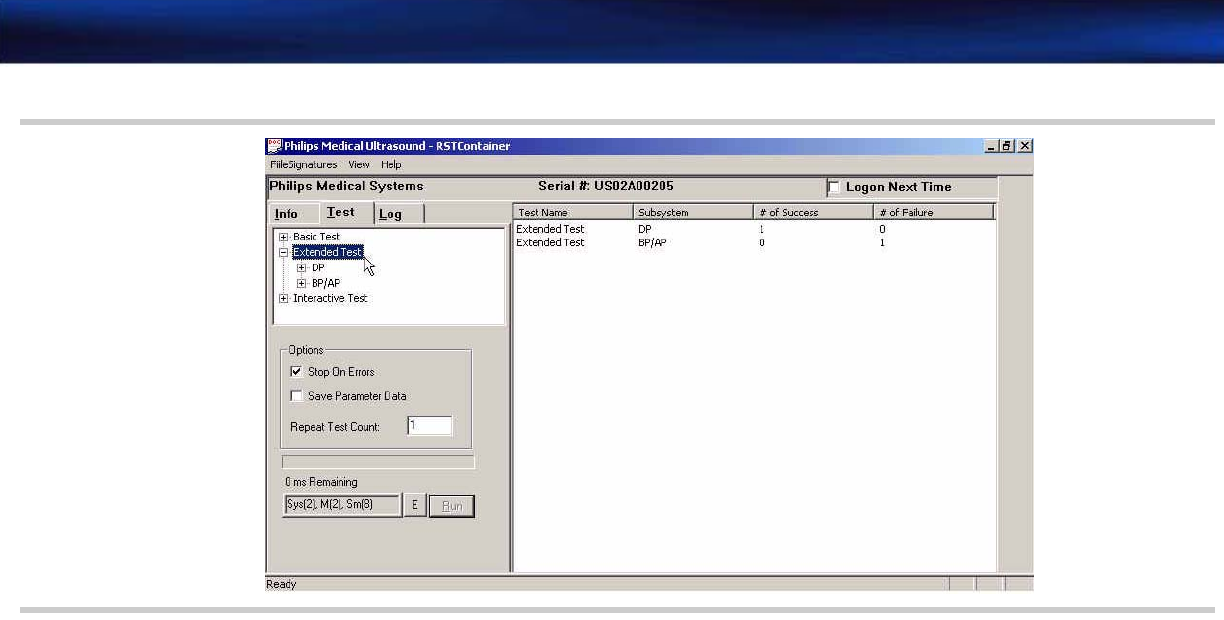Sort by Test Name column header
1224x620 pixels.
[x=574, y=212]
